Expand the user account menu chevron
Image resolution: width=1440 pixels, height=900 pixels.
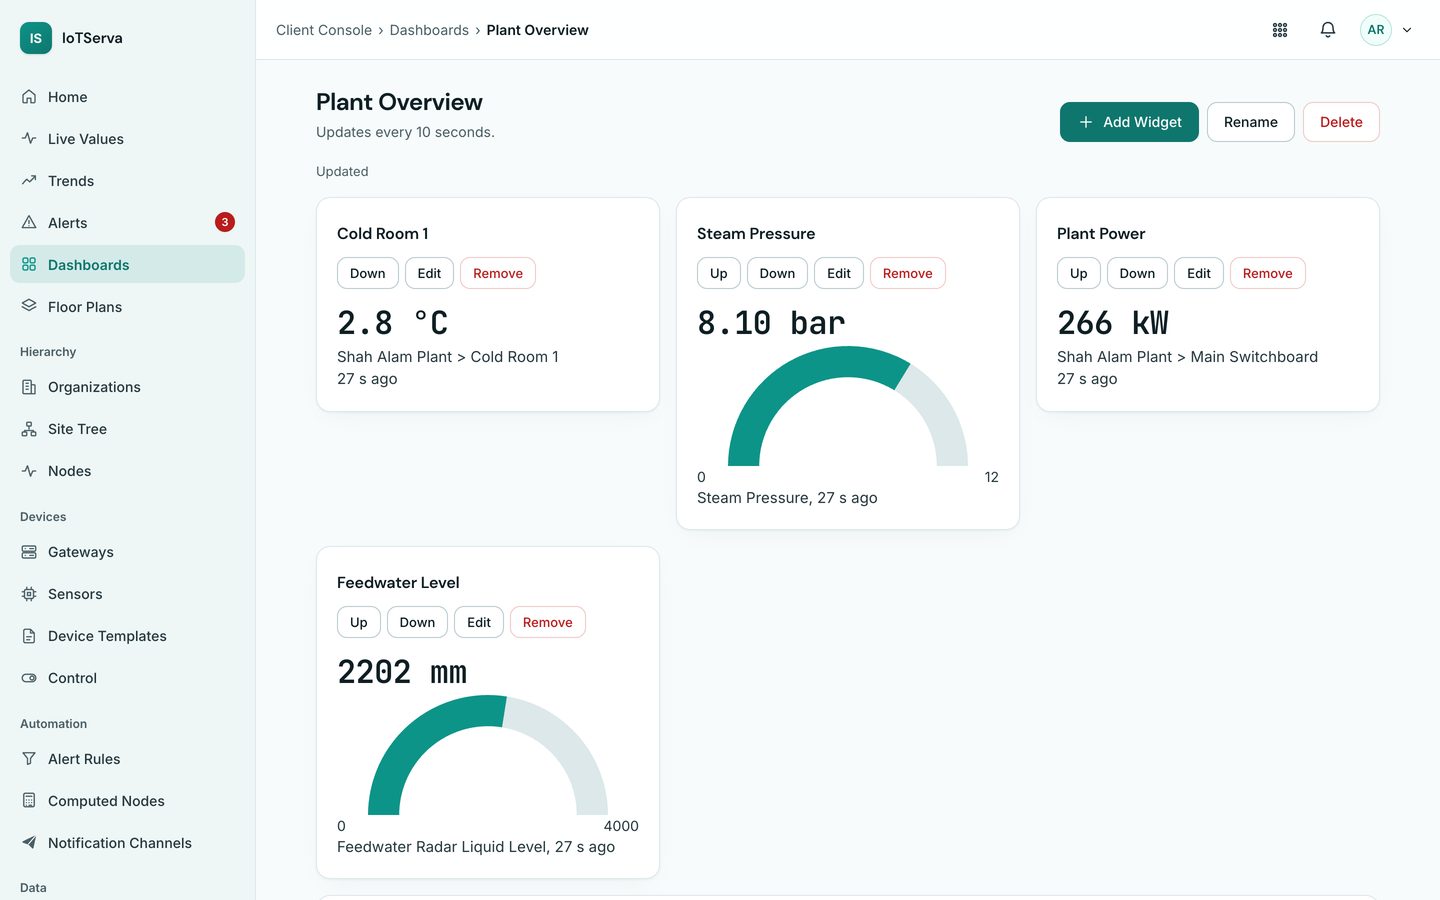1407,30
